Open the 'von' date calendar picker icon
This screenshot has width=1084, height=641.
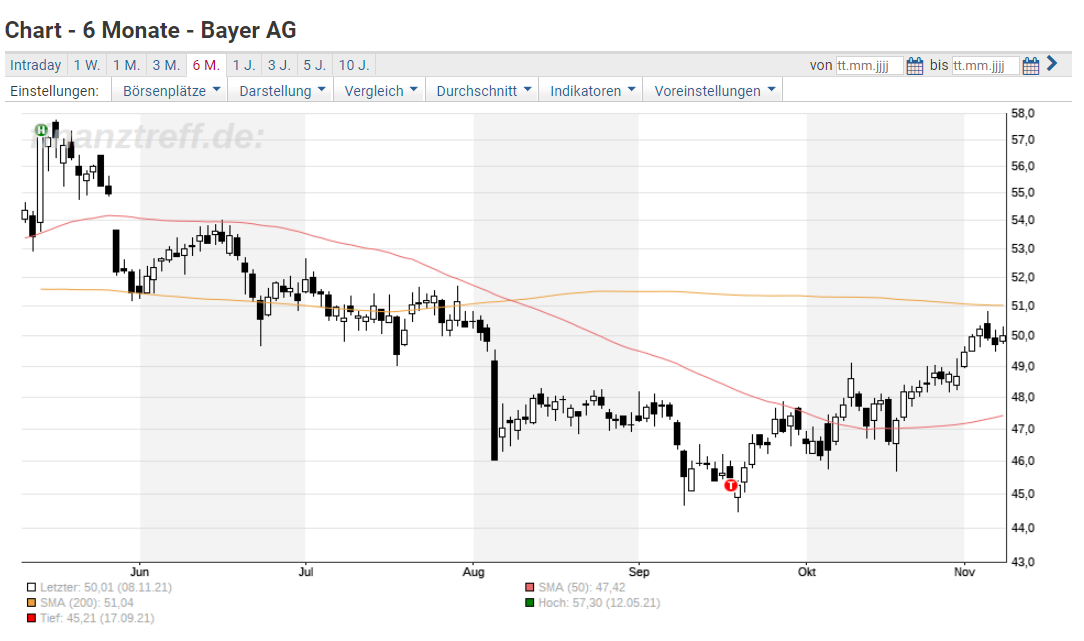tap(915, 66)
